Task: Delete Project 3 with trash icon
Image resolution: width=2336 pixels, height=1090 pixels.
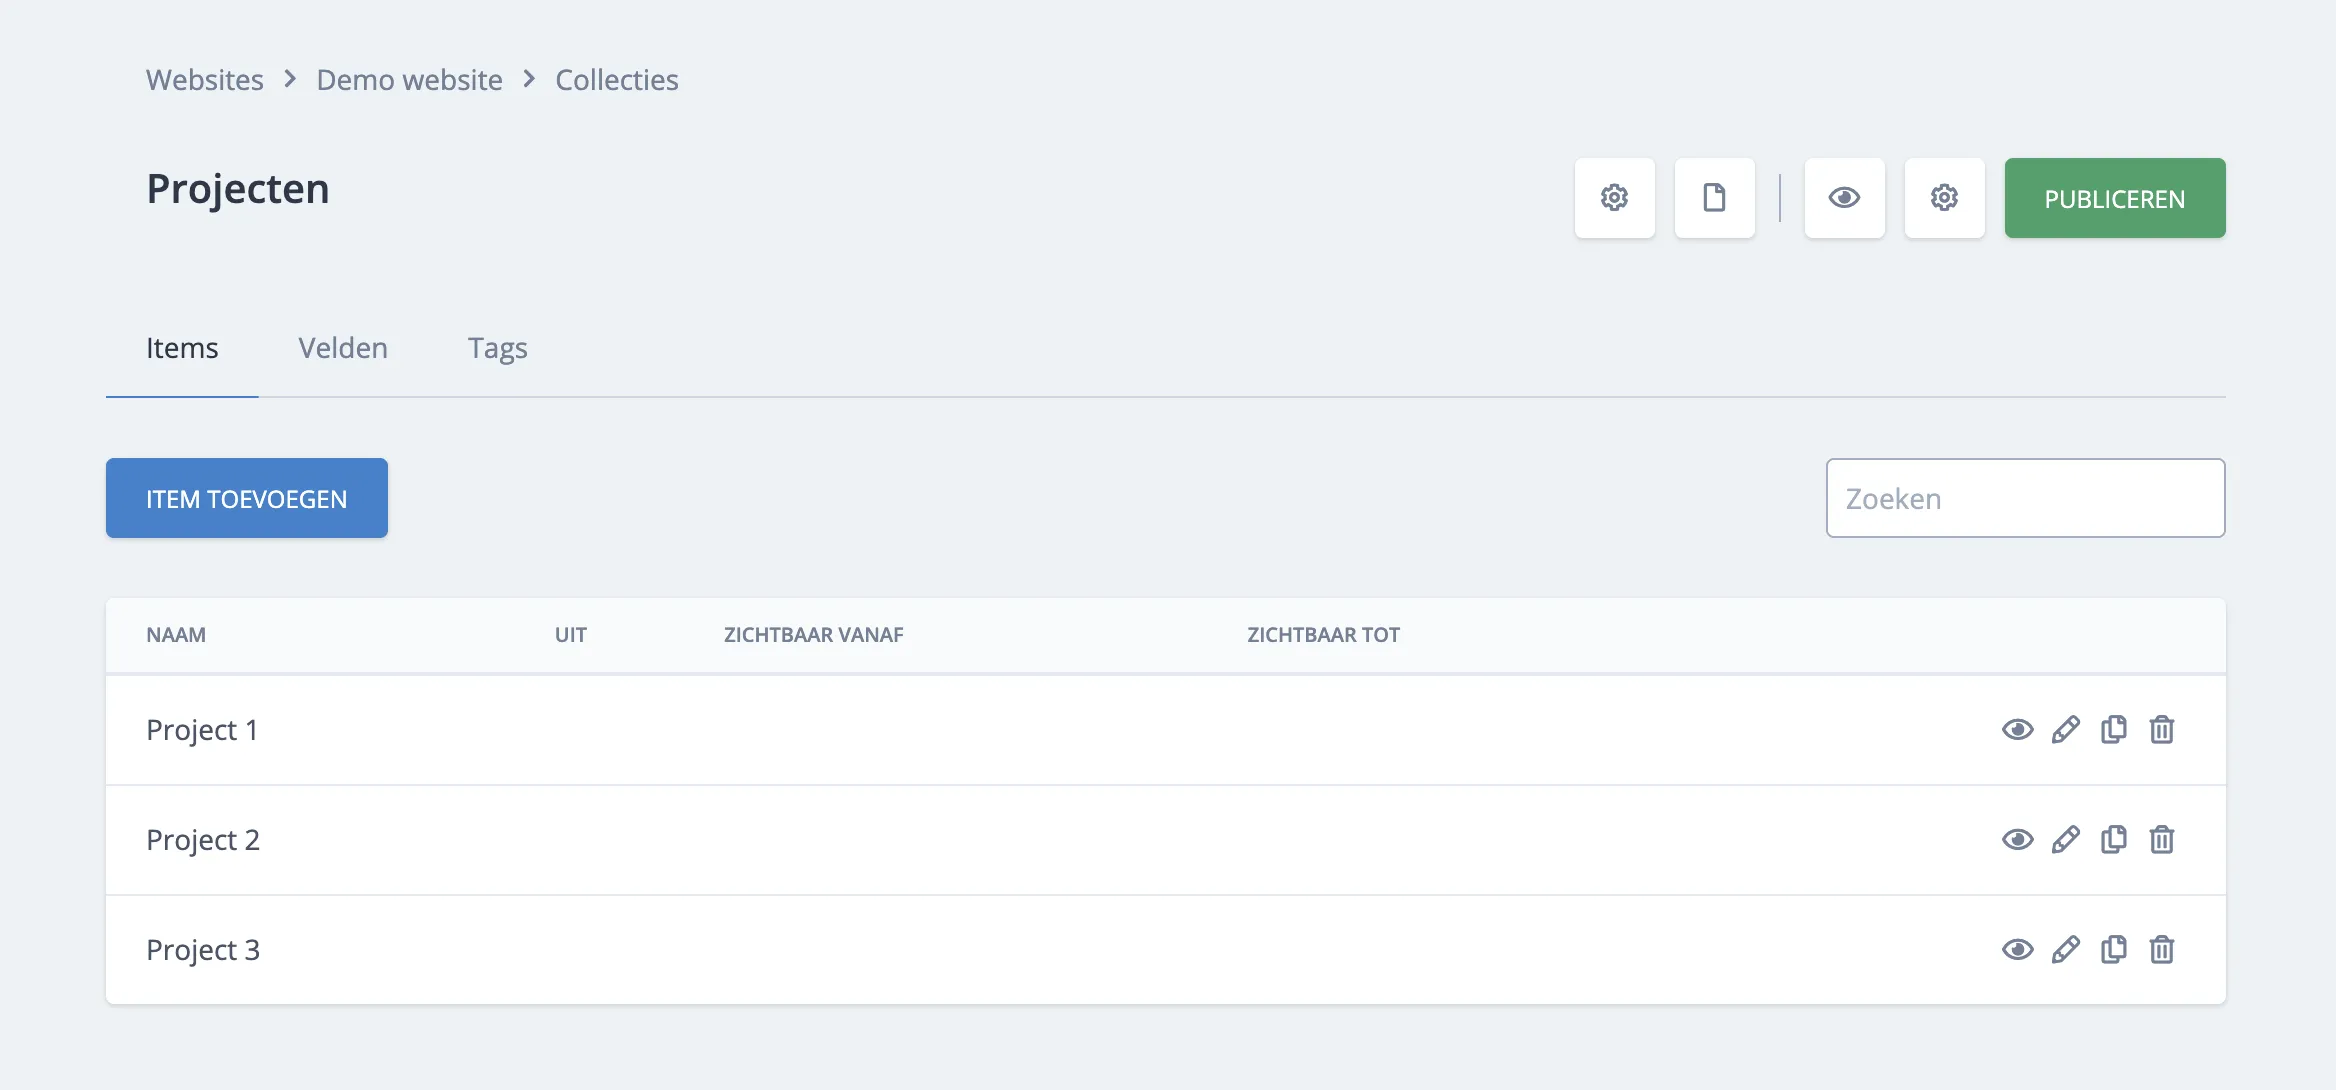Action: [x=2161, y=950]
